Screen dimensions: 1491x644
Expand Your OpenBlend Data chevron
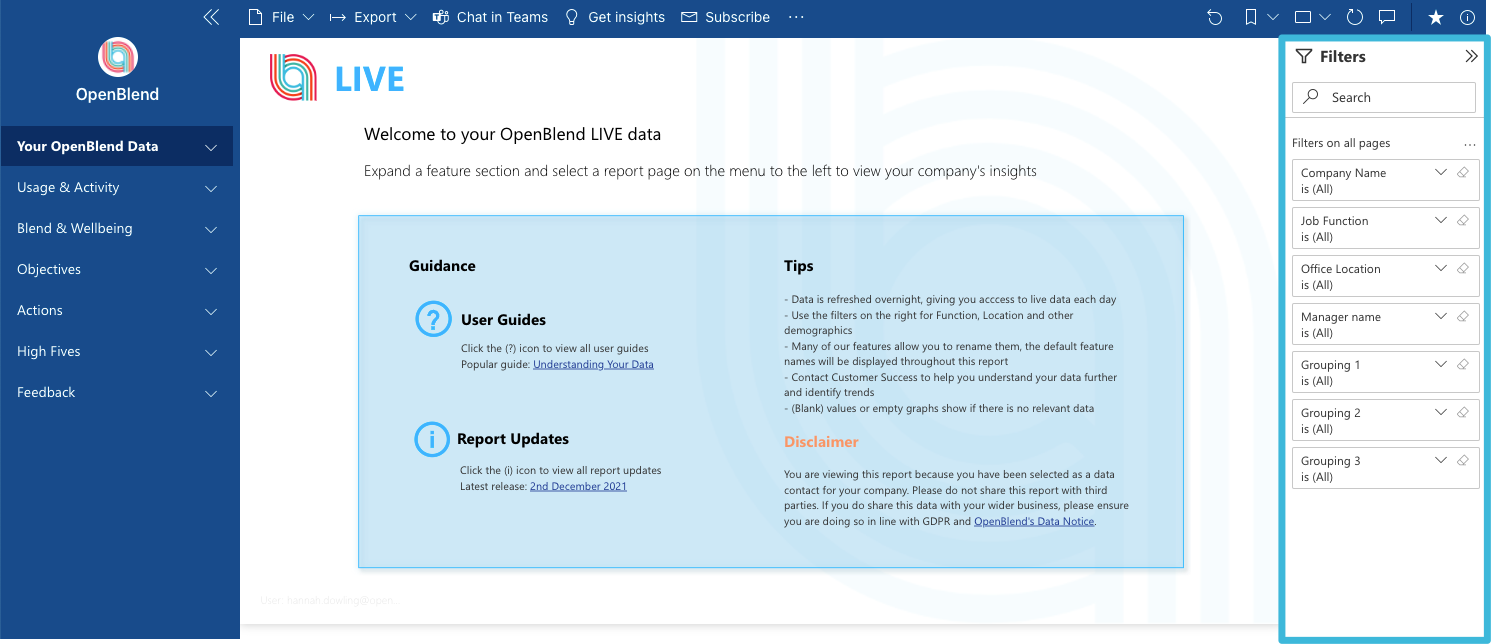coord(211,147)
